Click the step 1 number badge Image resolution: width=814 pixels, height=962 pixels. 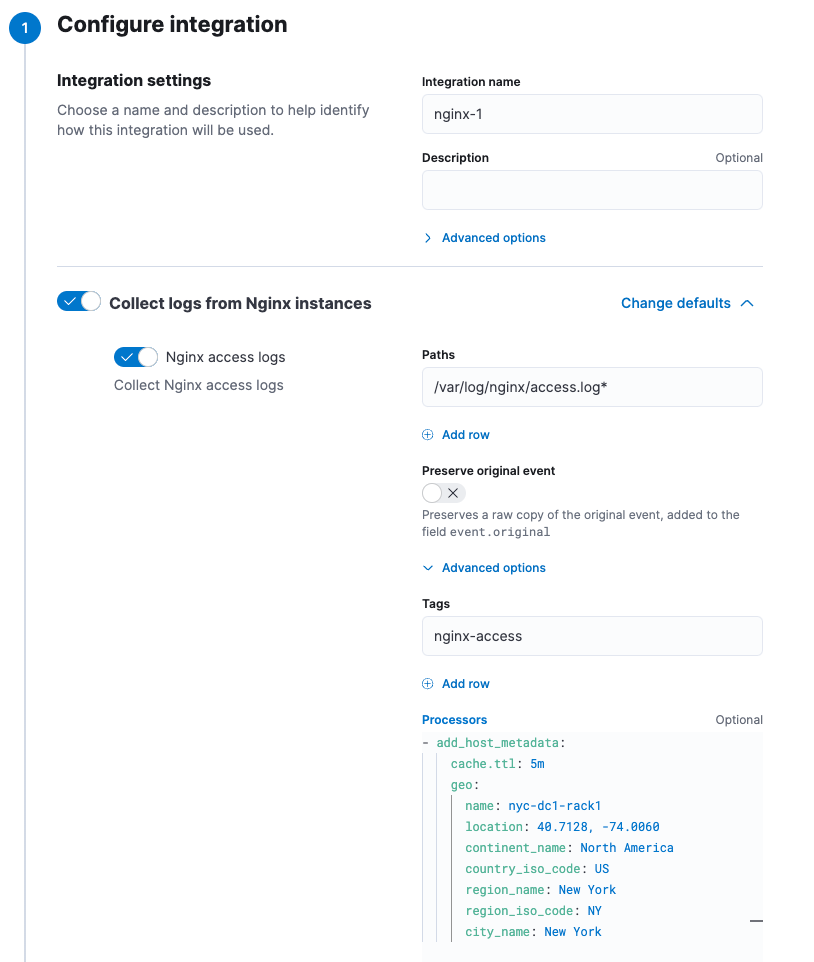point(25,28)
